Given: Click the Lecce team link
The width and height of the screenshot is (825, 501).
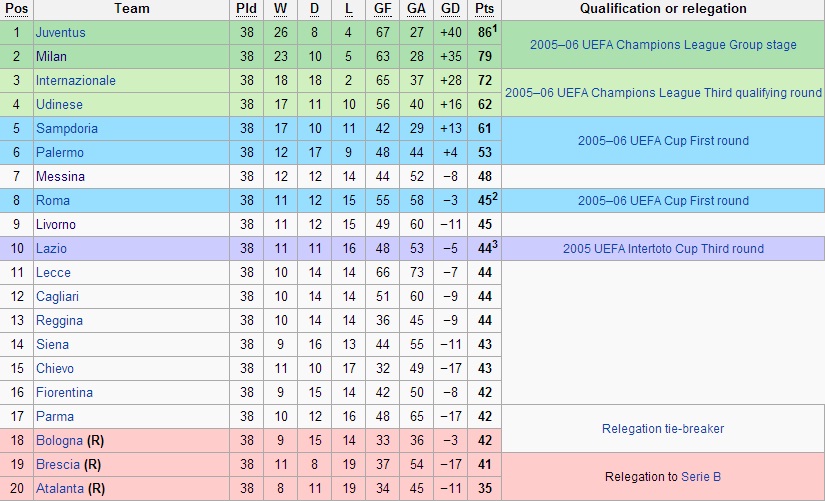Looking at the screenshot, I should click(53, 272).
